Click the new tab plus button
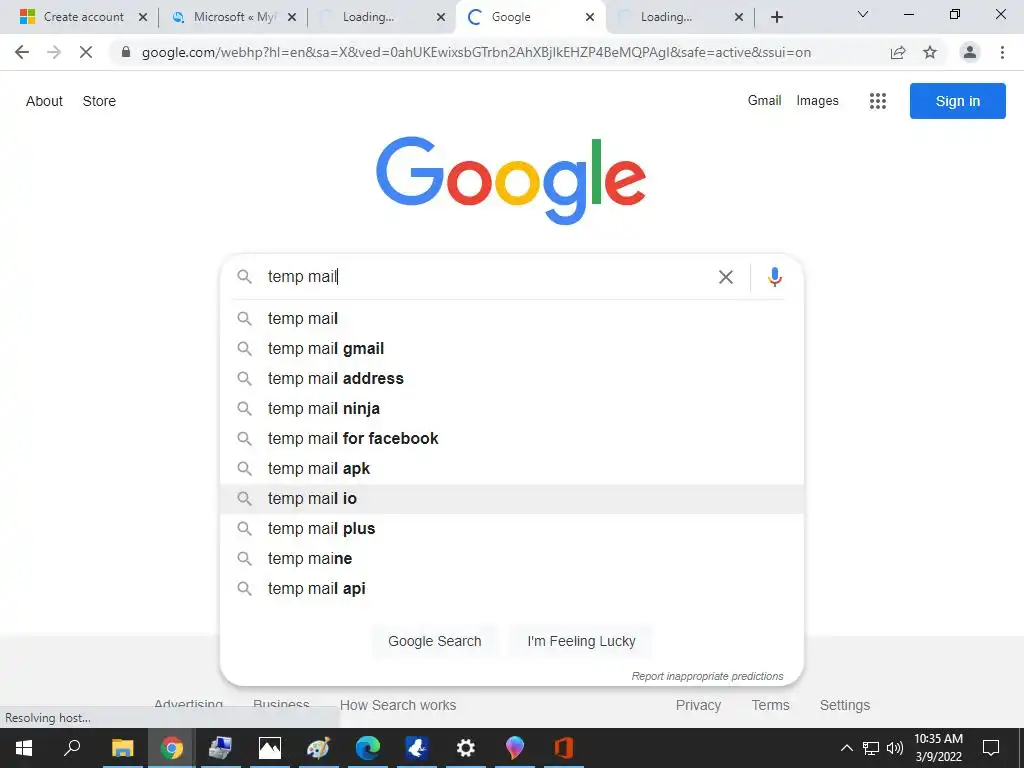1024x768 pixels. click(x=777, y=17)
